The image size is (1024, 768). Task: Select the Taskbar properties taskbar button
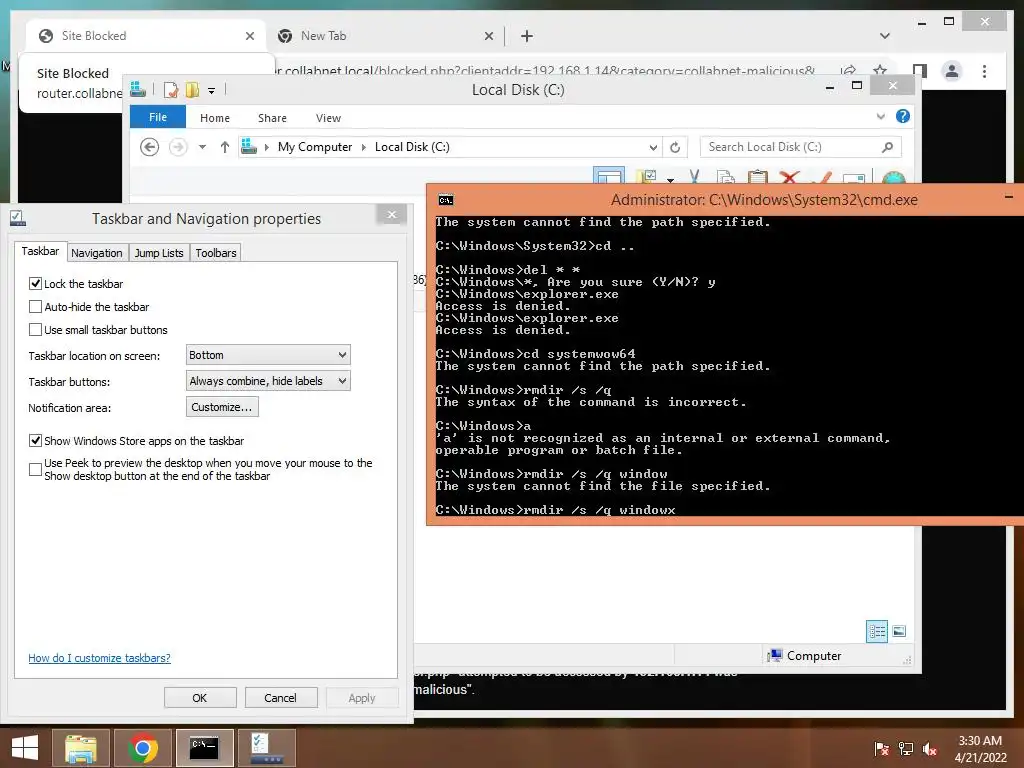266,748
